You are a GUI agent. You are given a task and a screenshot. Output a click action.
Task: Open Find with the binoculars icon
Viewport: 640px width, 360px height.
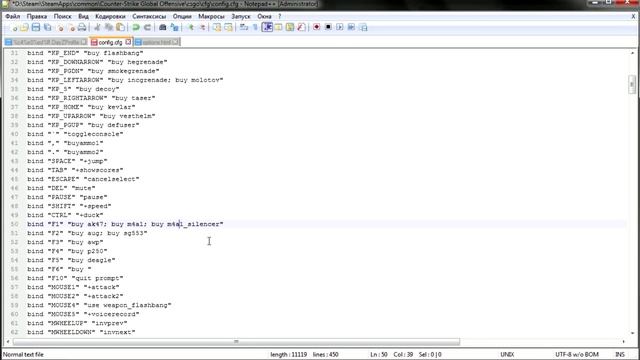point(162,27)
